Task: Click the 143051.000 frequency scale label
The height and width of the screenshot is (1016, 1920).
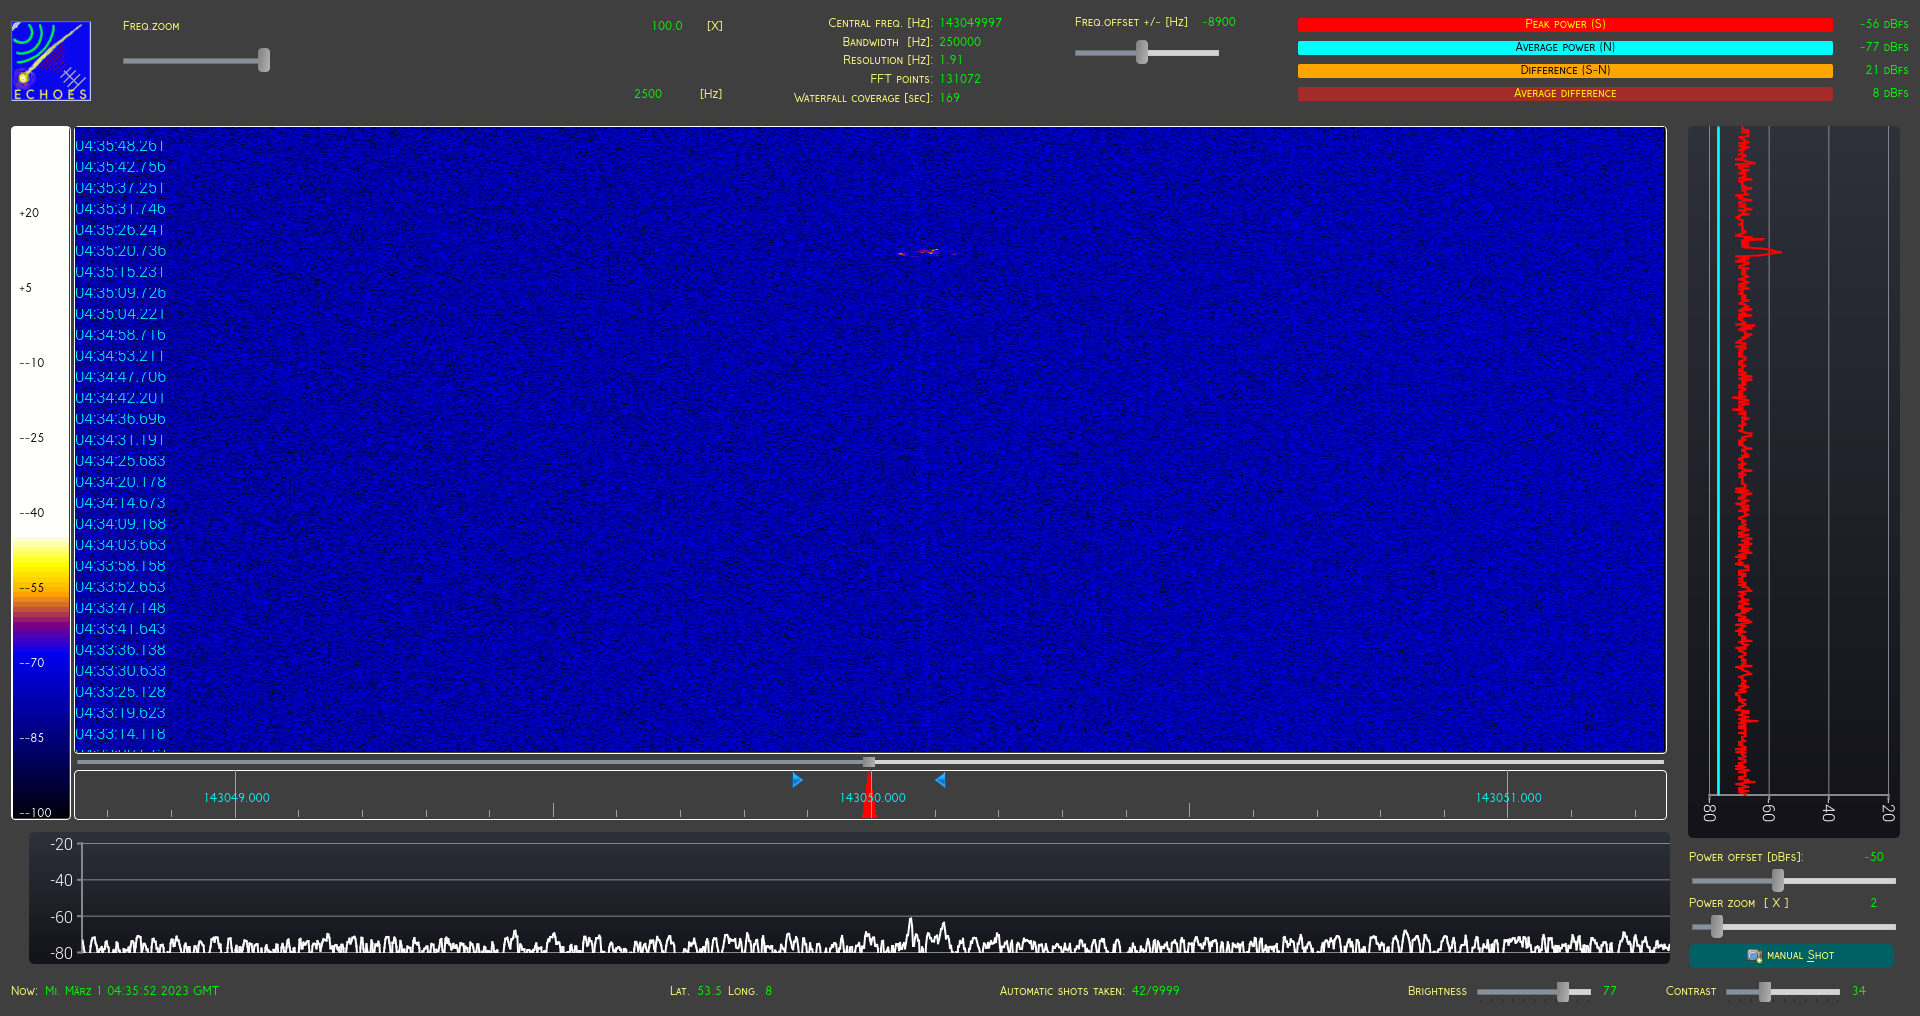Action: (1509, 798)
